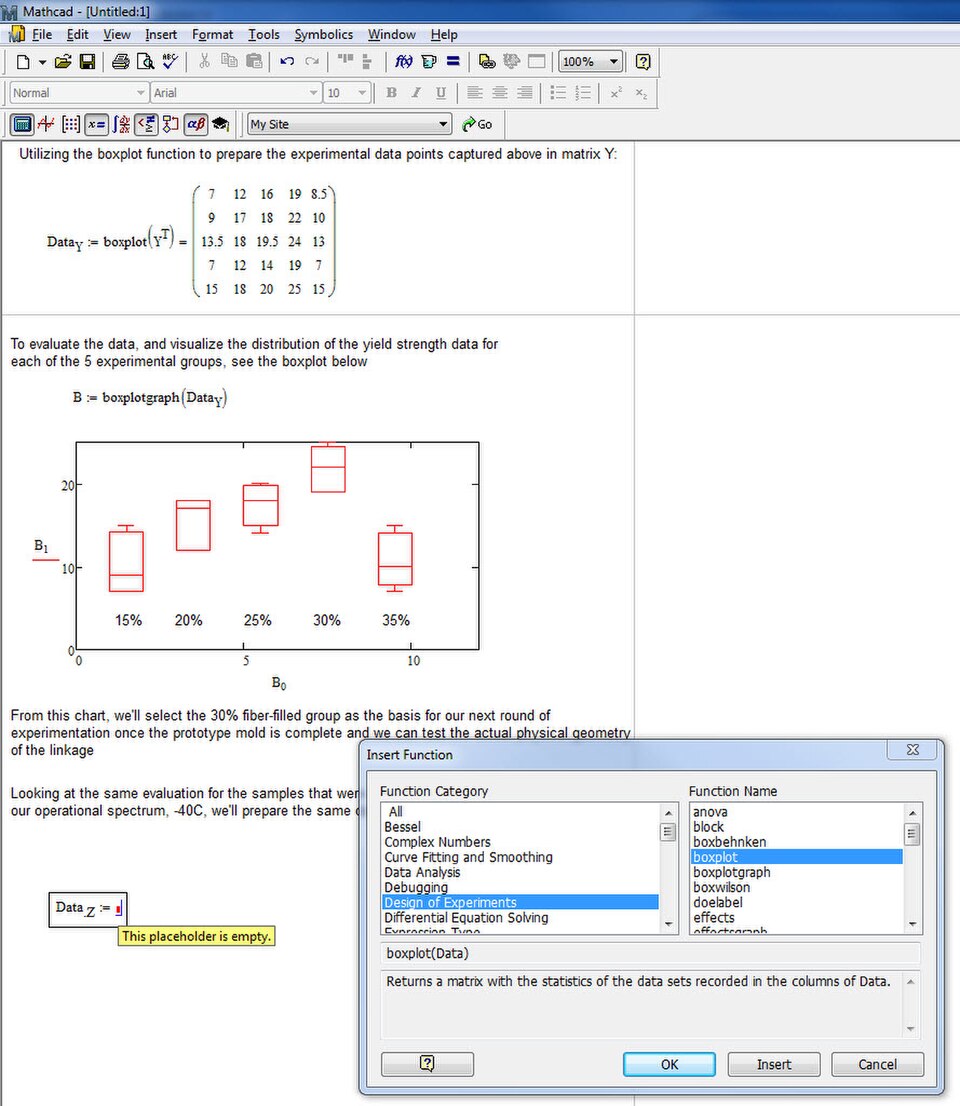The image size is (960, 1106).
Task: Open the My Site dropdown
Action: 443,124
